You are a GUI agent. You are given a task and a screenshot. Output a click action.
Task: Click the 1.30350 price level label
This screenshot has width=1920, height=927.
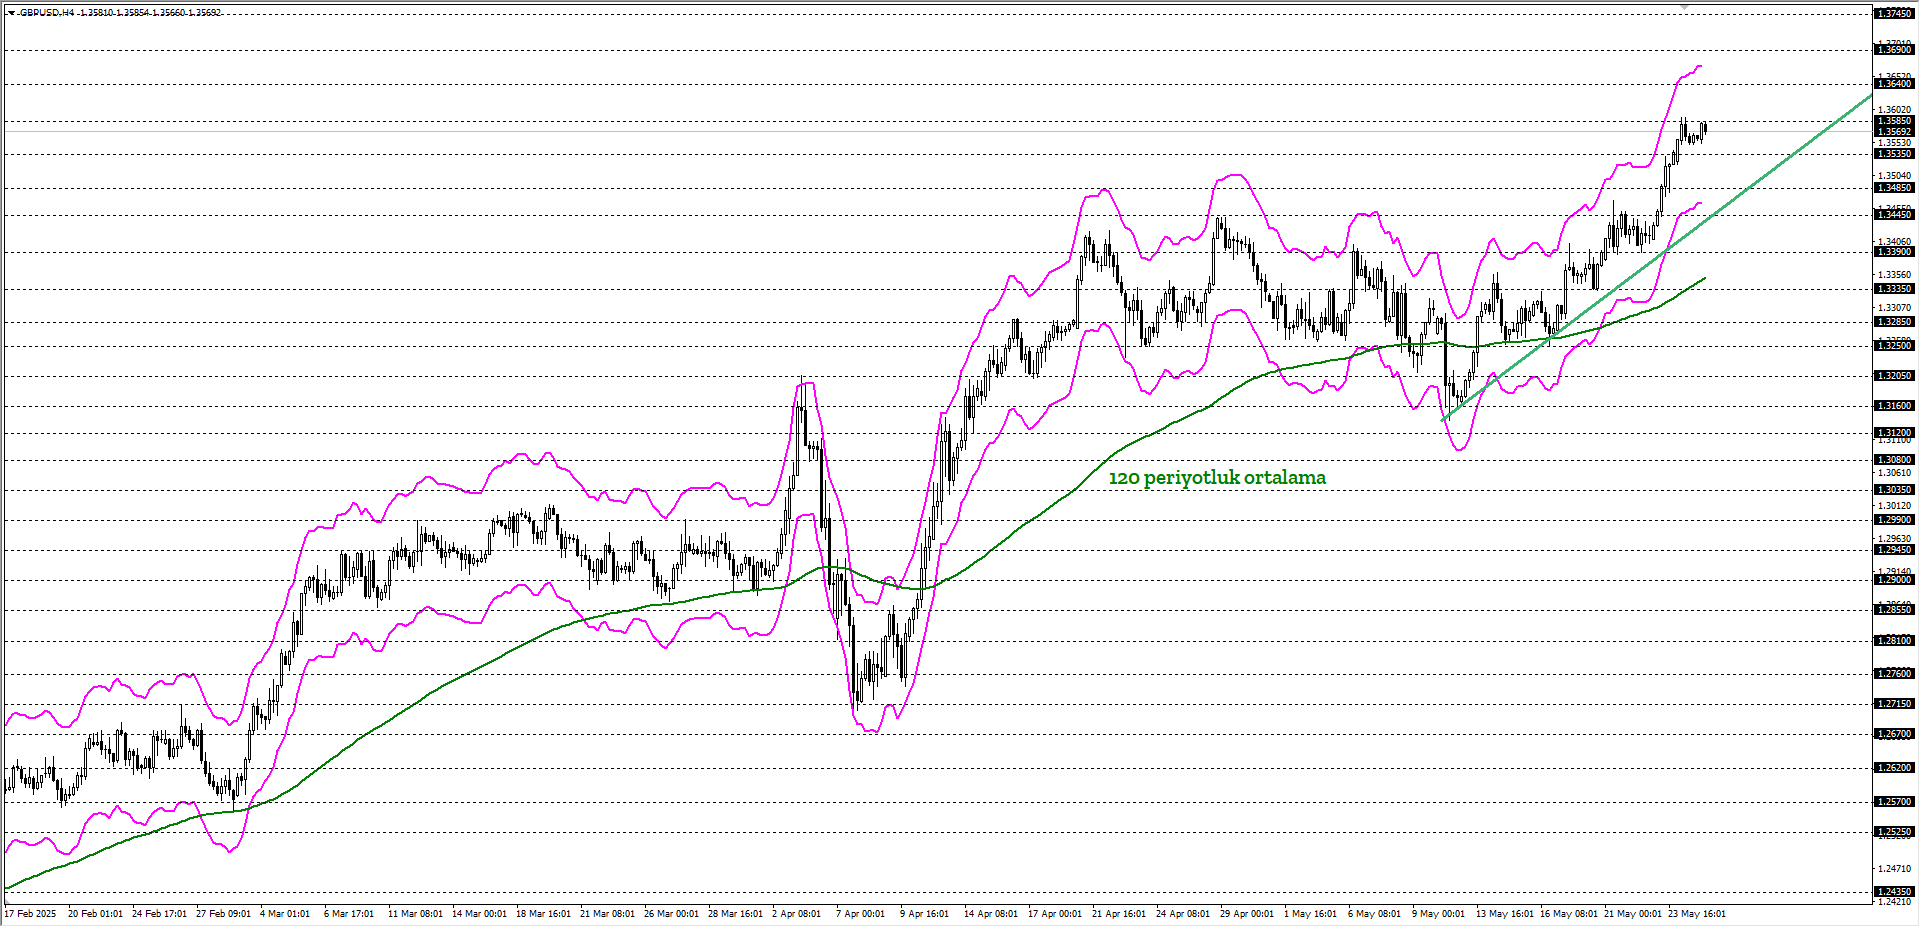point(1894,490)
